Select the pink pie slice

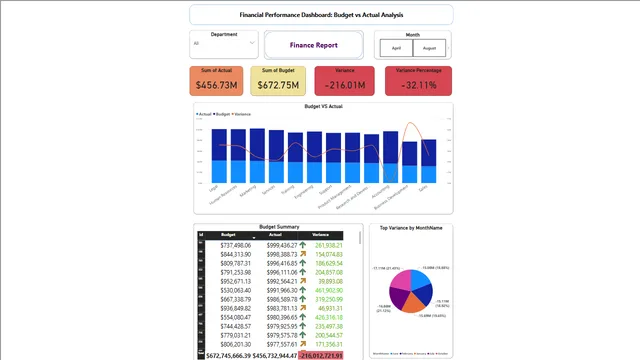click(401, 281)
